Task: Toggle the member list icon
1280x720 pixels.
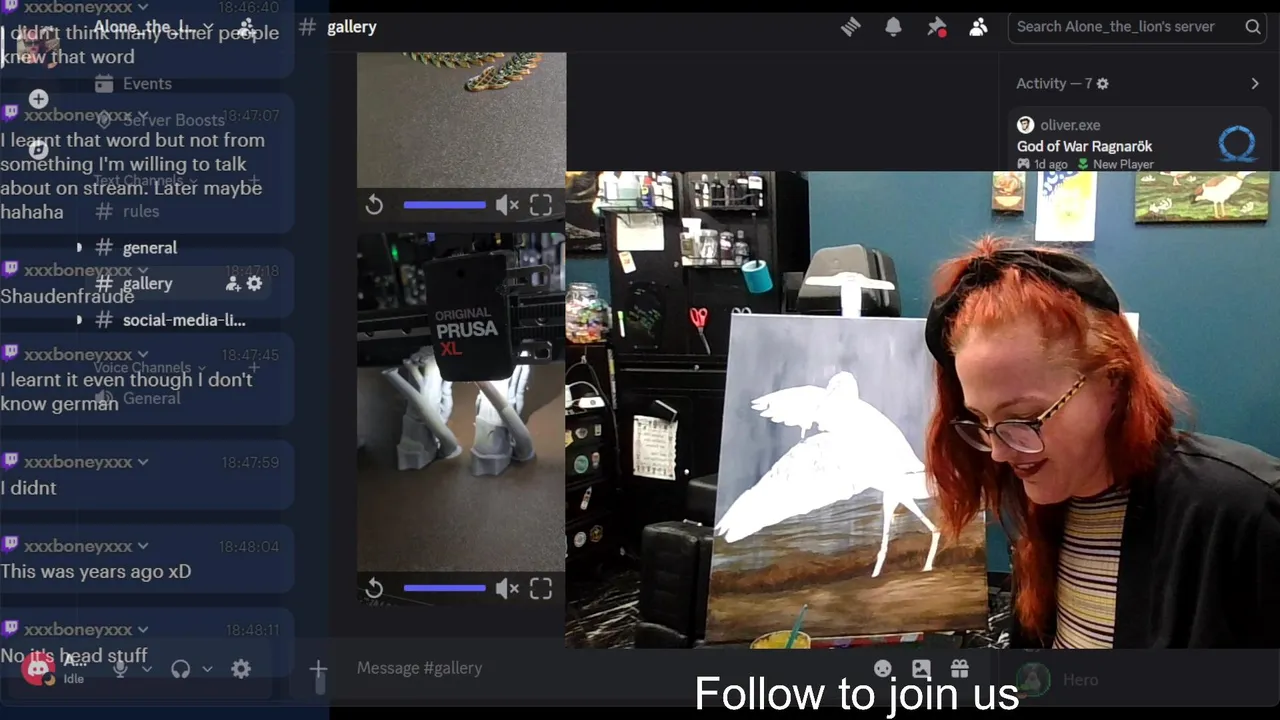Action: [x=978, y=27]
